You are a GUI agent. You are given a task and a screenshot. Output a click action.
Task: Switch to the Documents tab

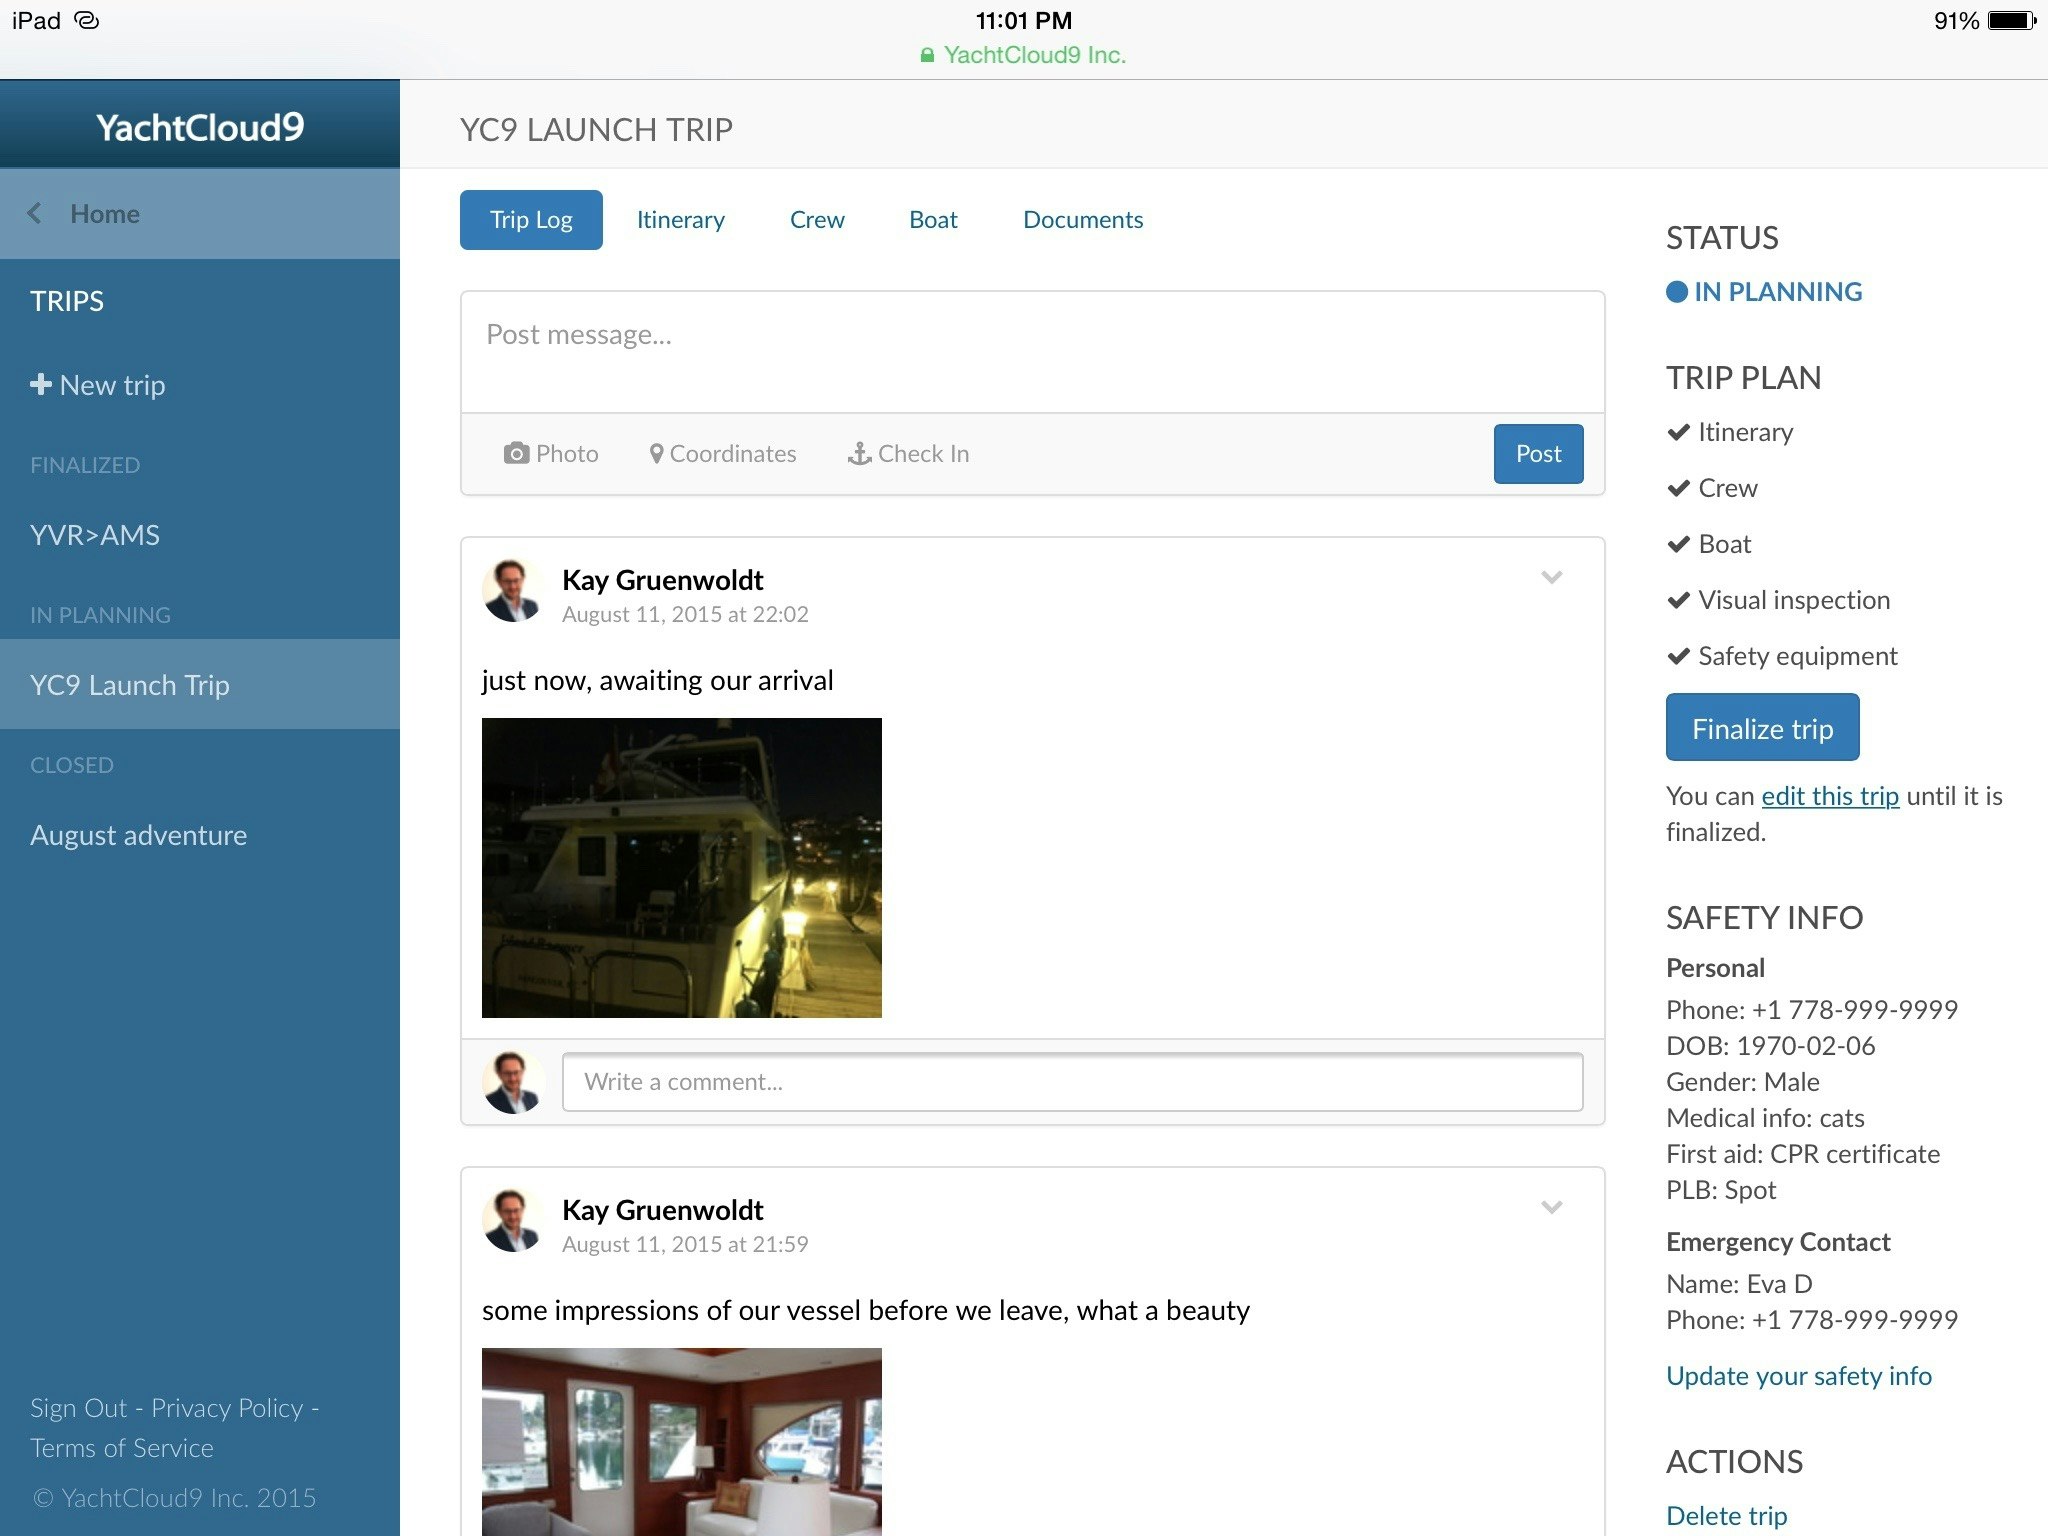[1082, 219]
